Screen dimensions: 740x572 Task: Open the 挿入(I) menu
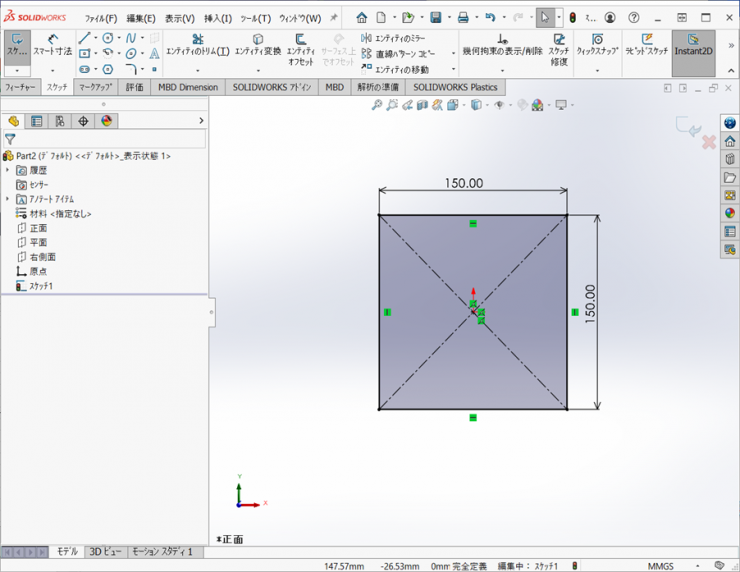218,18
